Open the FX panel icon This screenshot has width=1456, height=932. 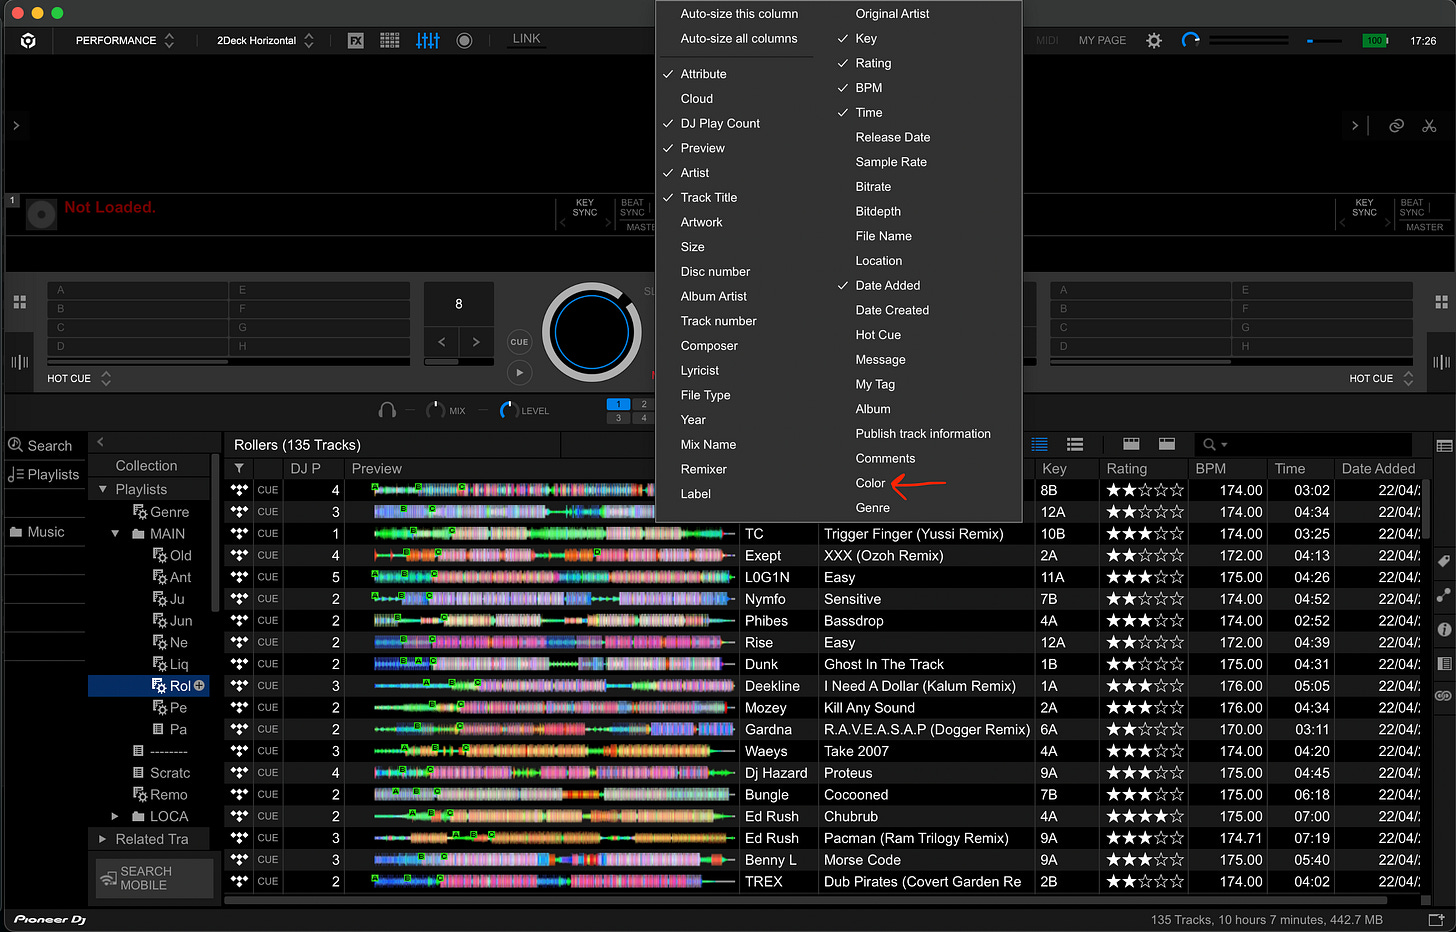click(x=356, y=41)
